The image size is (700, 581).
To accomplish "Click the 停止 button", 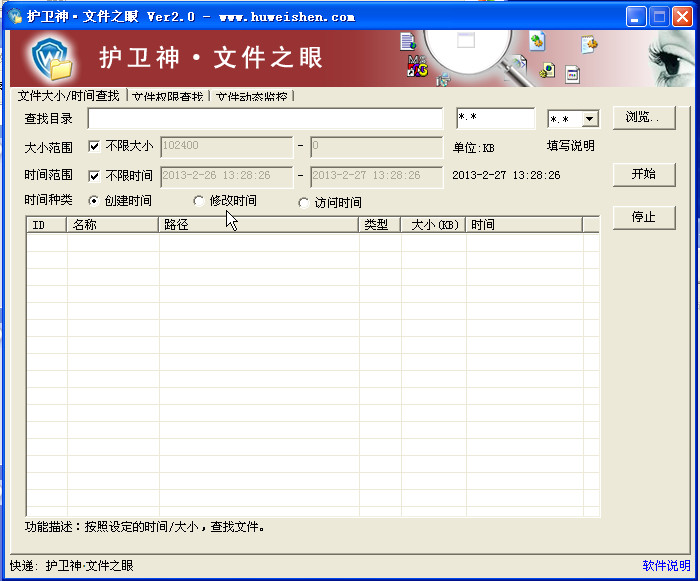I will [644, 217].
